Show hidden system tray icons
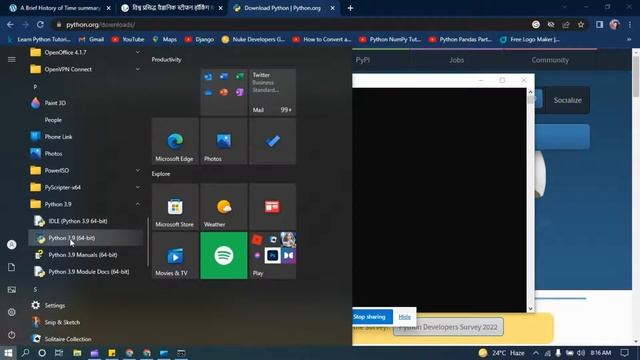Screen dimensions: 640x360 pos(536,353)
